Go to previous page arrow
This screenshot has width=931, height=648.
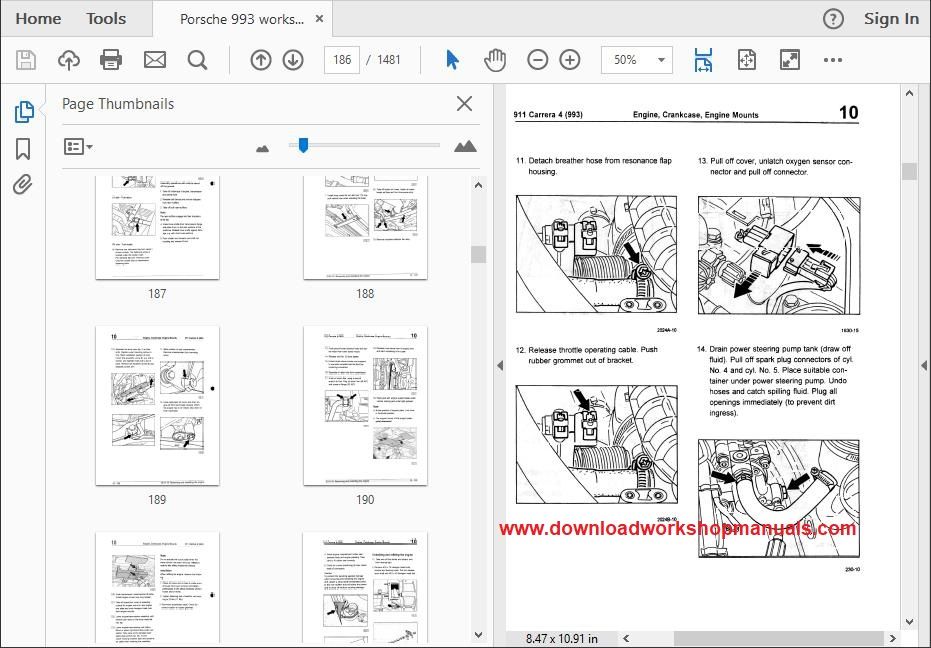tap(261, 60)
